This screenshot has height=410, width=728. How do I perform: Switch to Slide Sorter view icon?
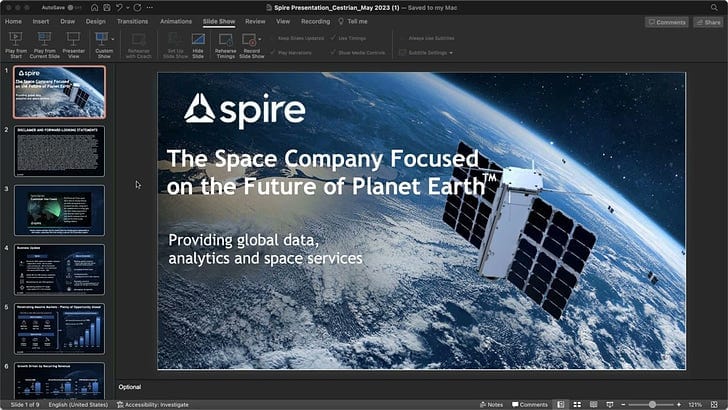pyautogui.click(x=577, y=404)
